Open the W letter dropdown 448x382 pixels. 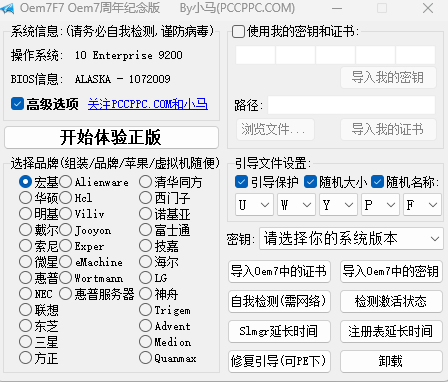[x=296, y=205]
